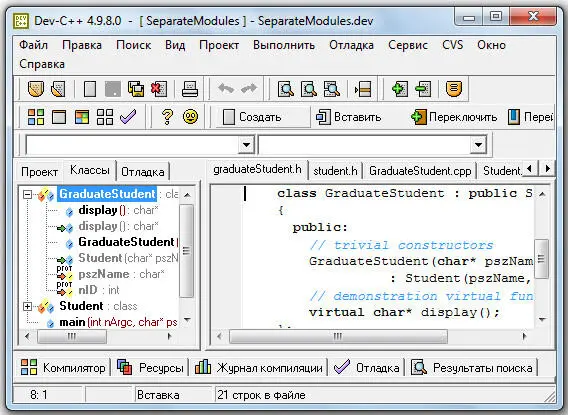Click the about smiley face icon
This screenshot has height=415, width=568.
190,117
